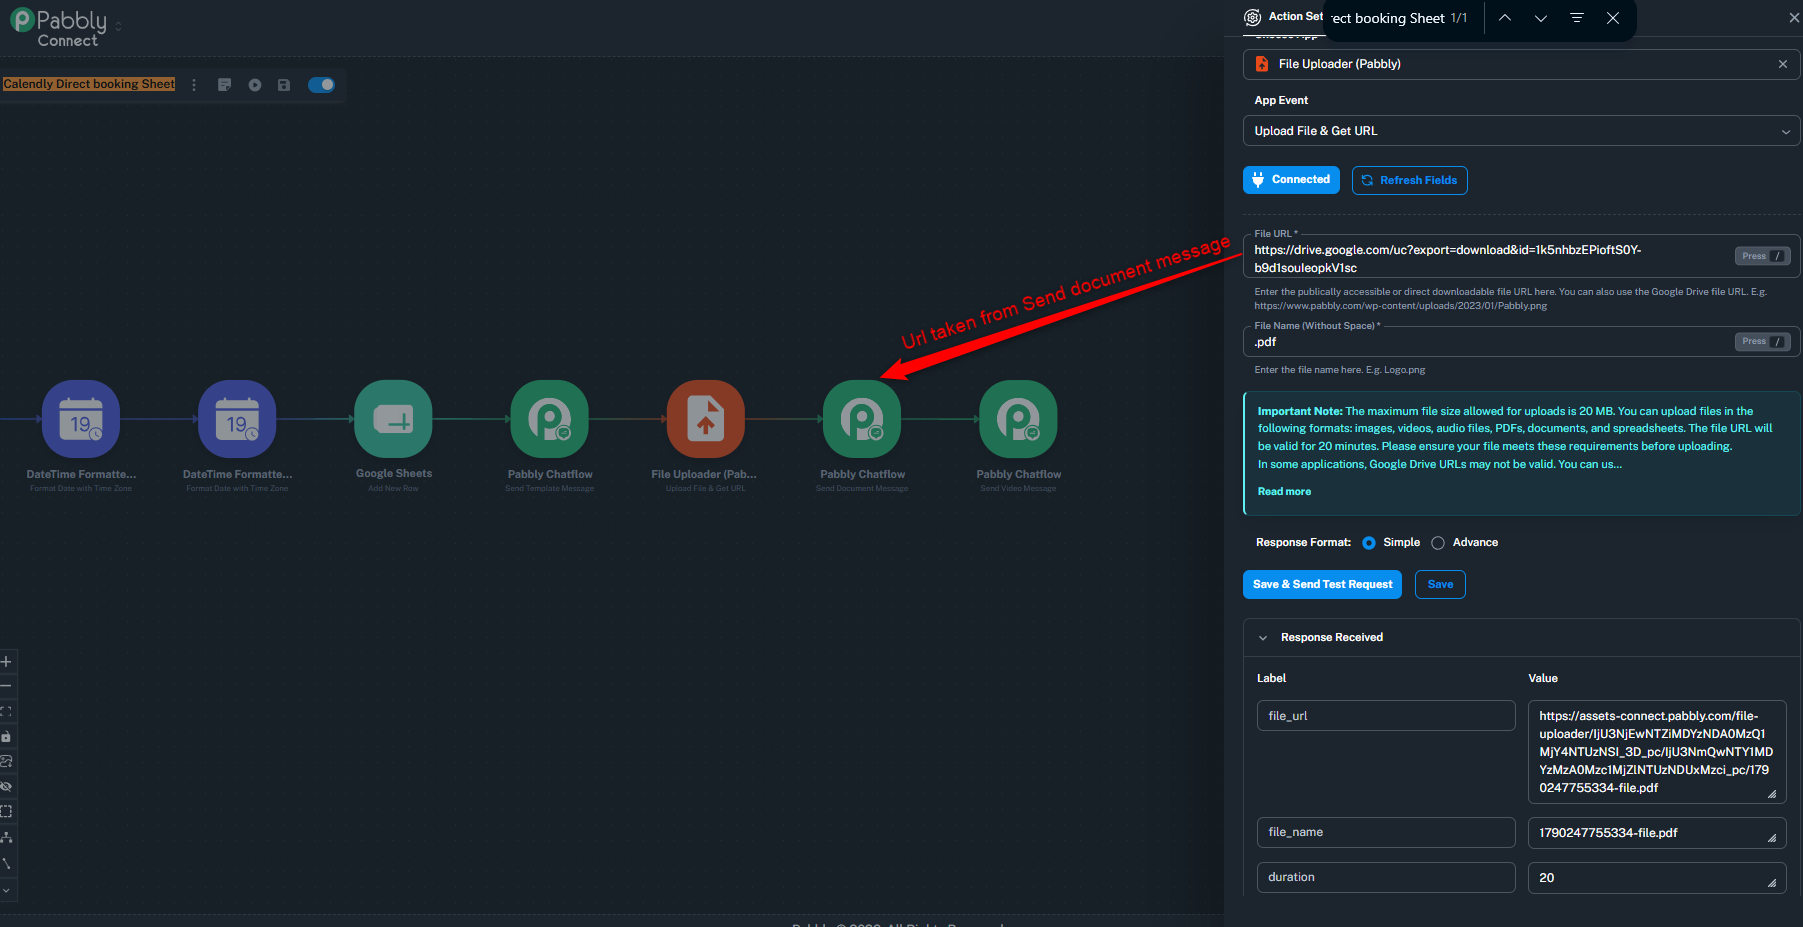Select the Pabbly Chatflow Send Template Message node

549,419
